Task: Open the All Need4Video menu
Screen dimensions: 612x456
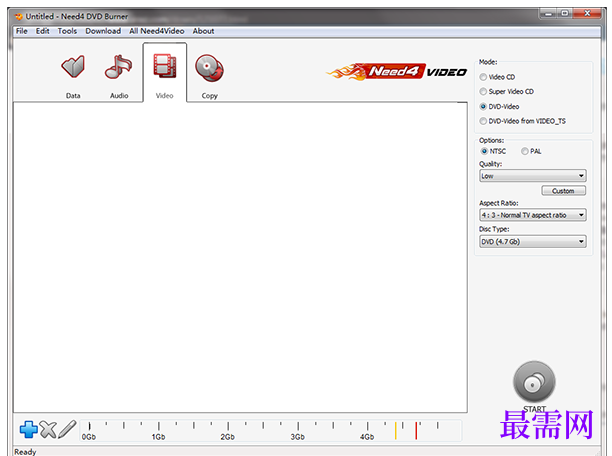Action: [157, 31]
